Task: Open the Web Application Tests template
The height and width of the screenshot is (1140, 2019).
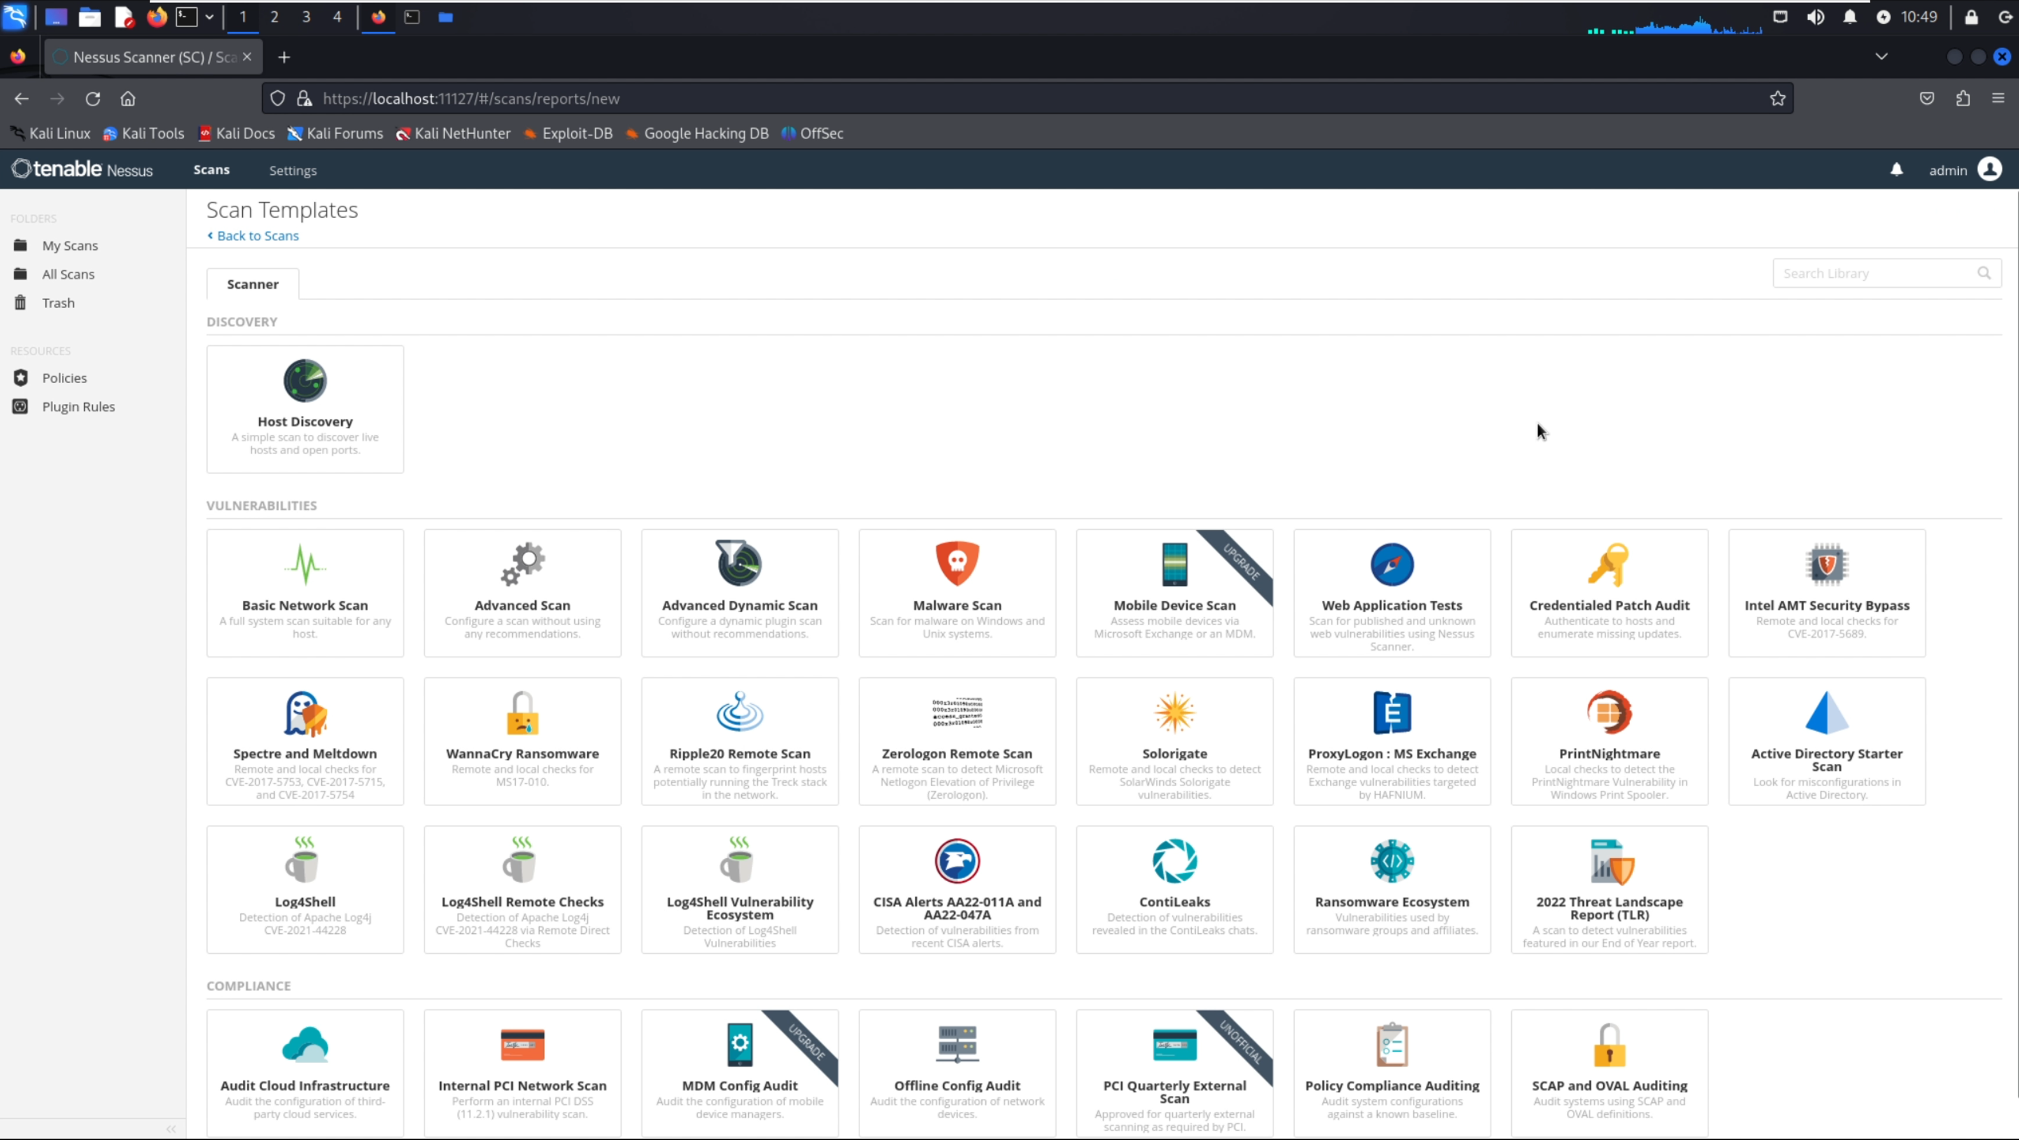Action: pyautogui.click(x=1391, y=593)
